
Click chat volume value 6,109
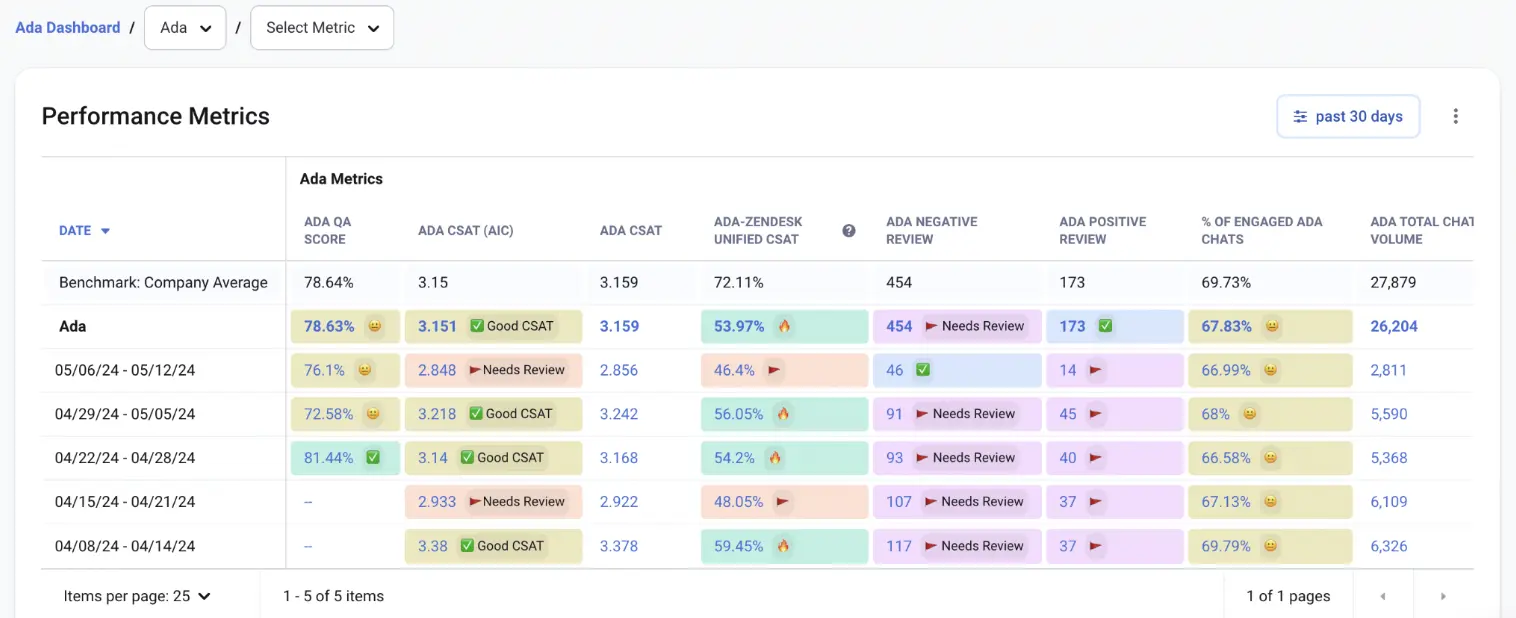pos(1389,502)
